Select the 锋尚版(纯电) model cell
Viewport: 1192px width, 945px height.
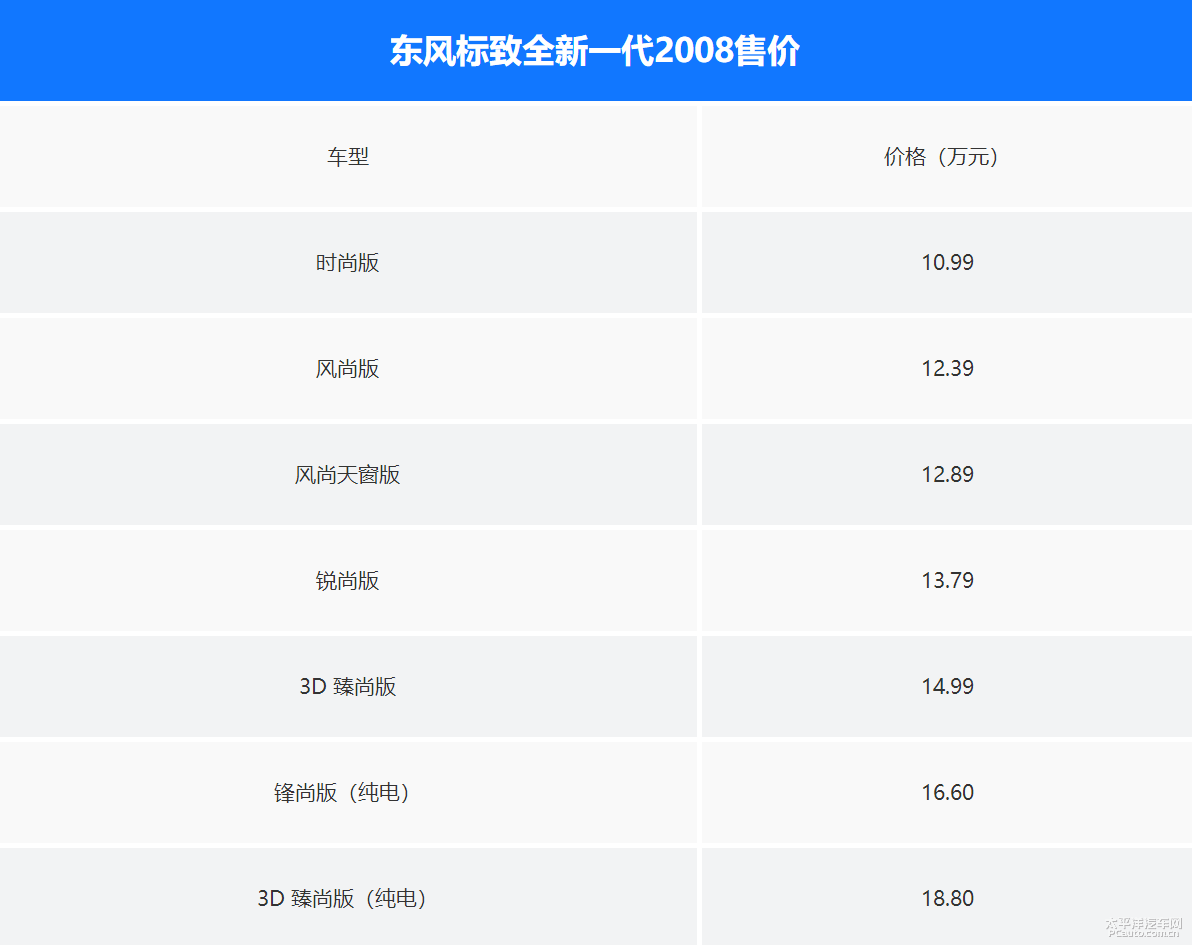[x=347, y=793]
